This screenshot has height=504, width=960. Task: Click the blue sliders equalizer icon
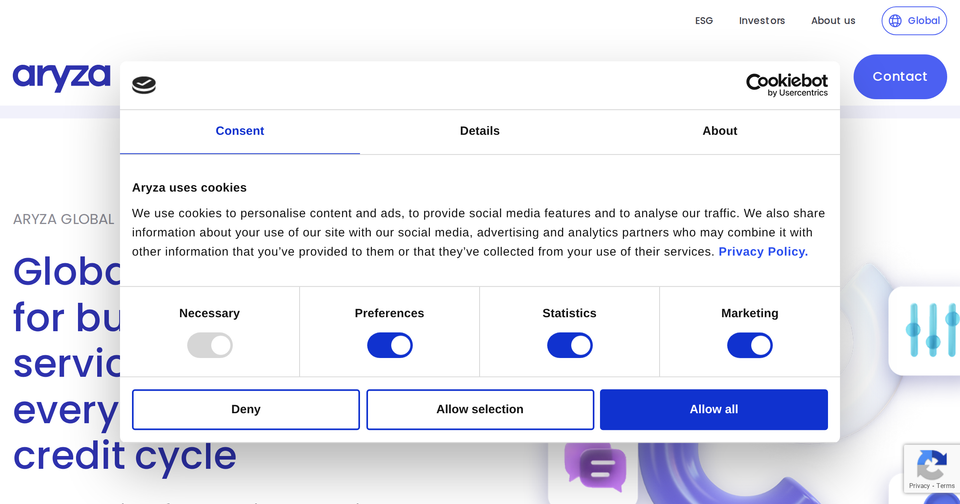tap(930, 330)
